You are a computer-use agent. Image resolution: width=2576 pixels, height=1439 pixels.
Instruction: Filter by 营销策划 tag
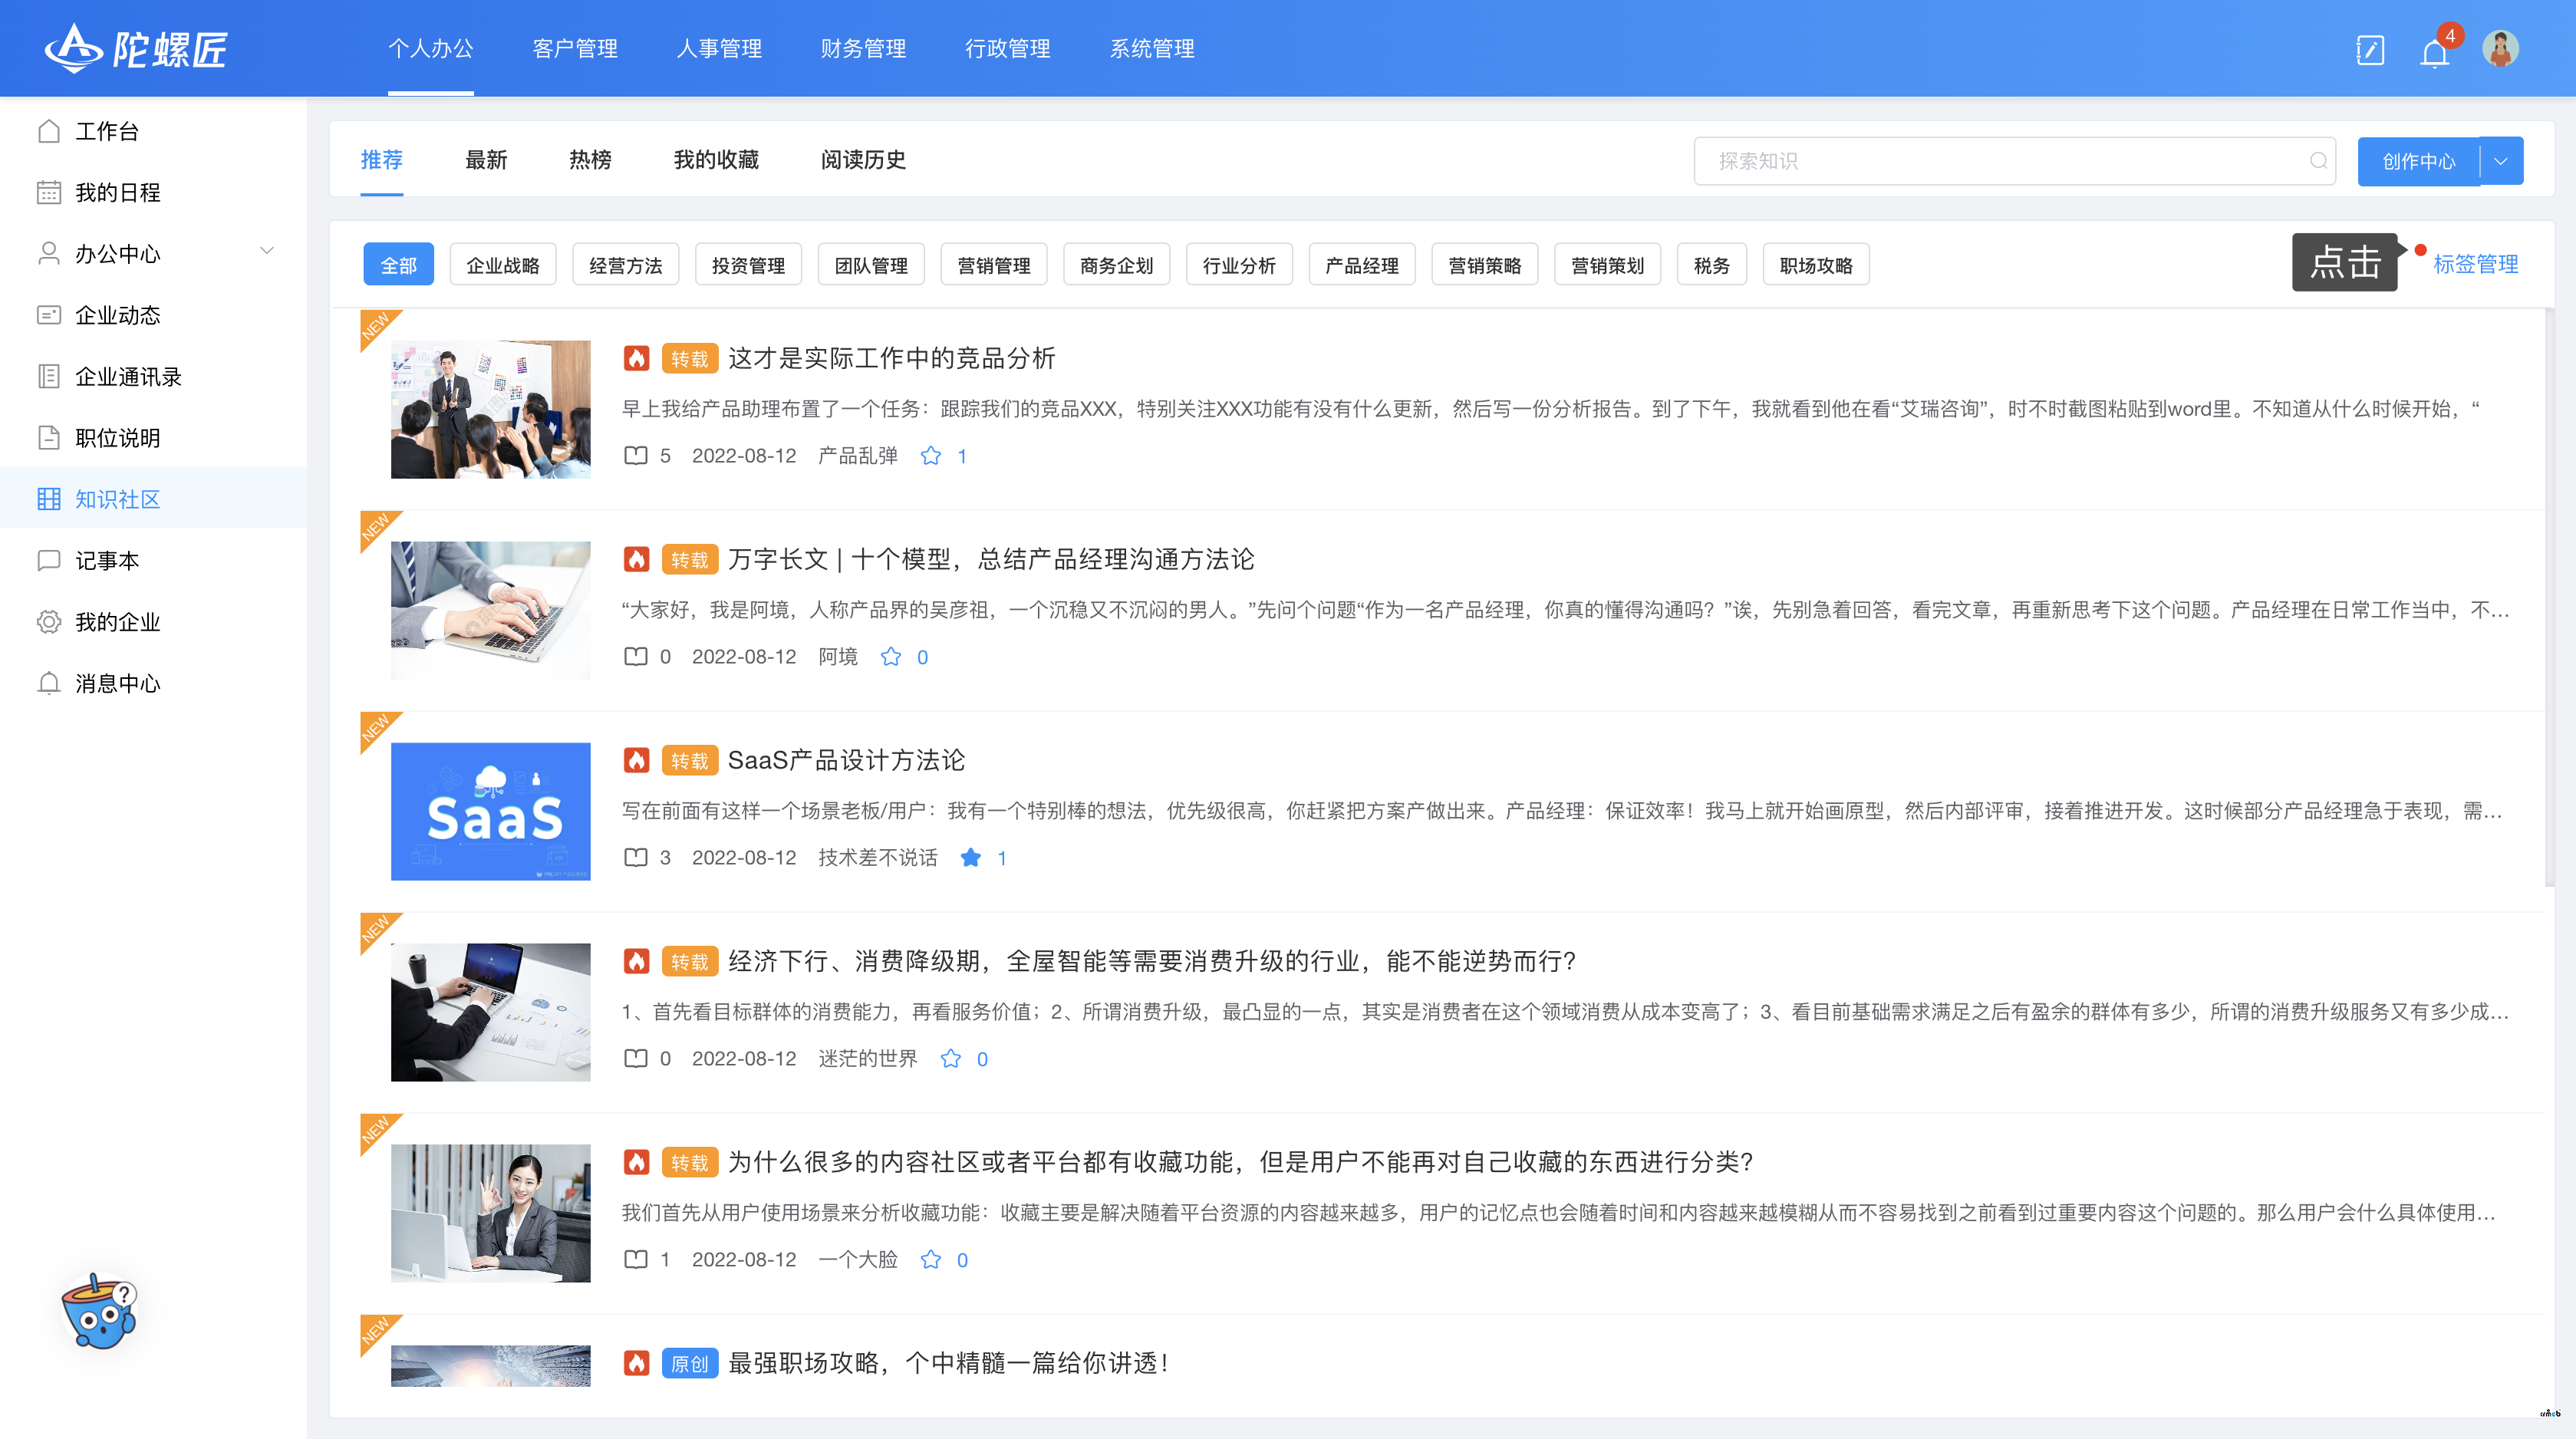tap(1608, 264)
